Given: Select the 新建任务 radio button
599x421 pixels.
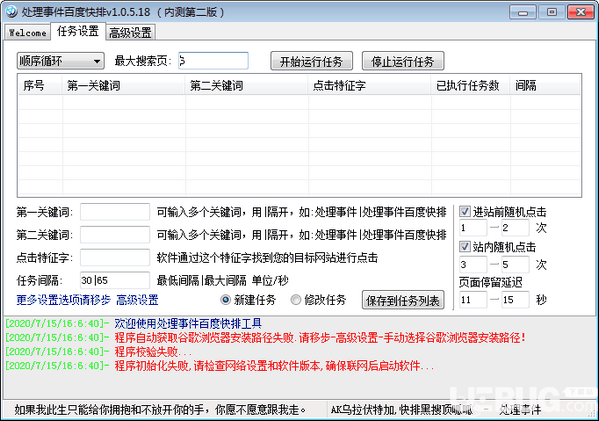Looking at the screenshot, I should 225,300.
